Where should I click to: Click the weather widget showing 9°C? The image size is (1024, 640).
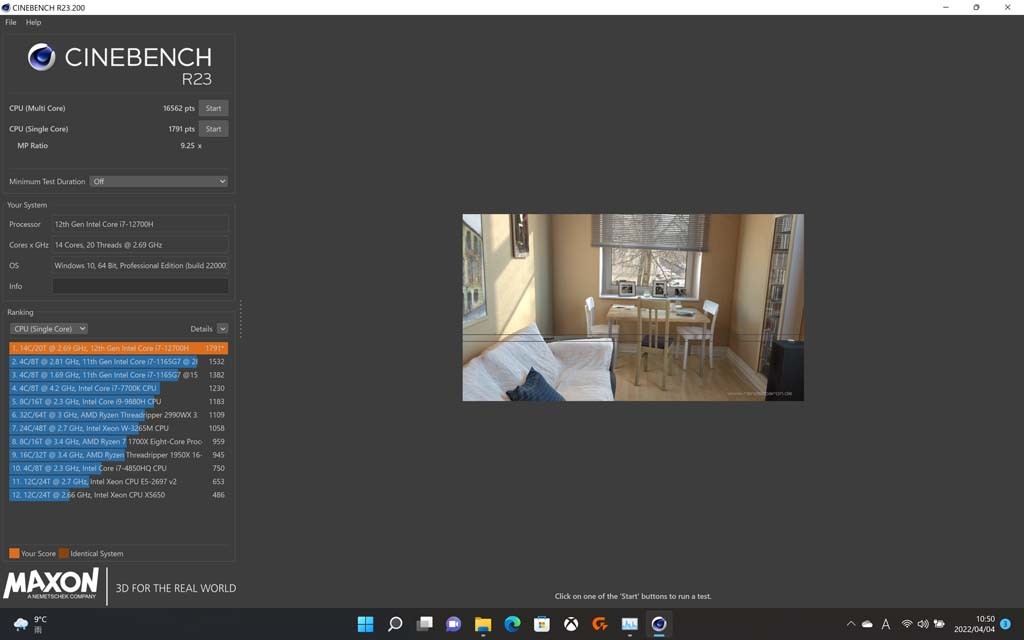point(30,624)
